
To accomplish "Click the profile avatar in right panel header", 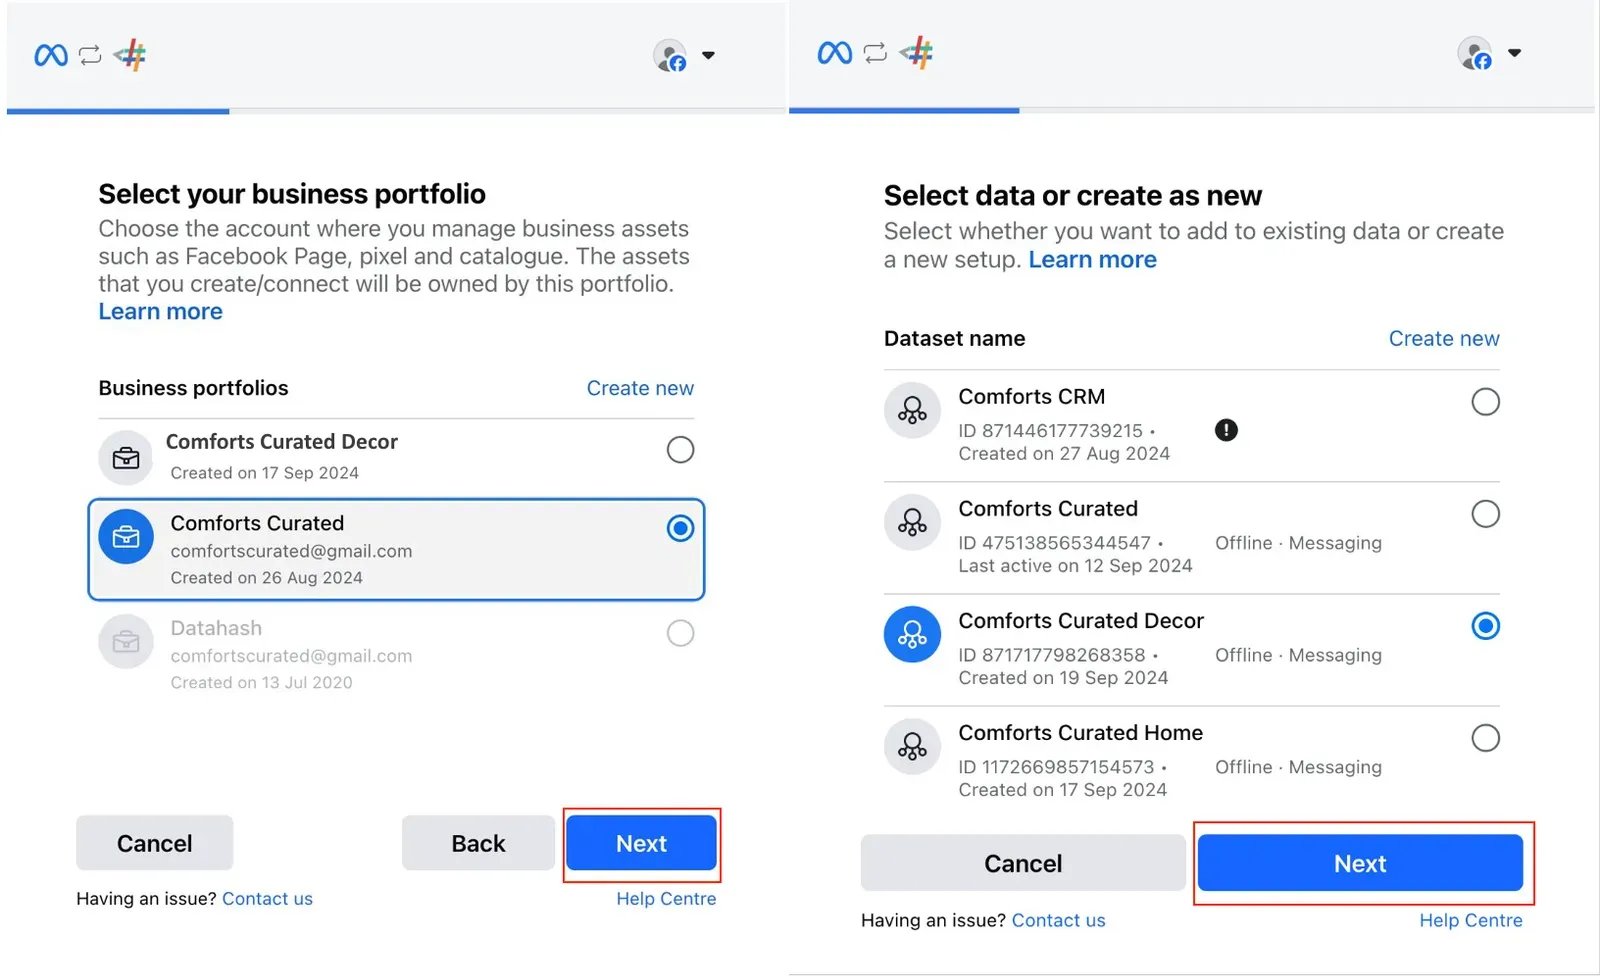I will pyautogui.click(x=1475, y=53).
